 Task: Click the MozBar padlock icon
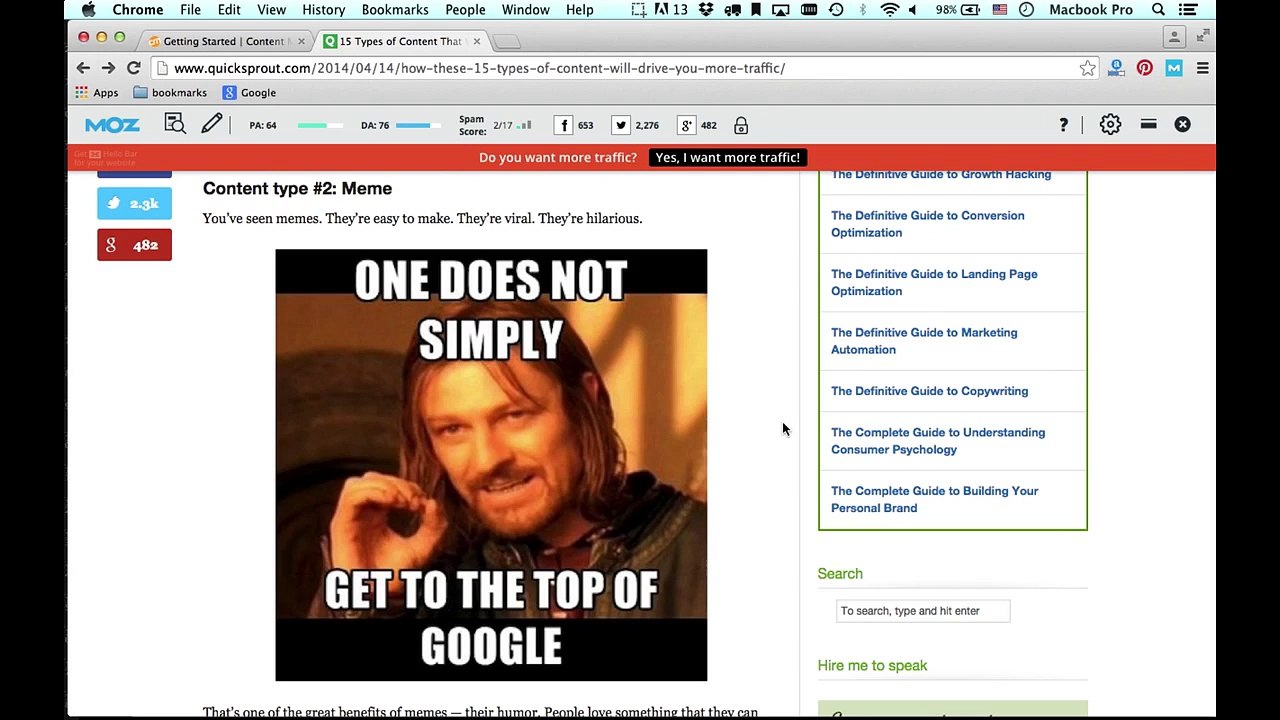(x=741, y=125)
